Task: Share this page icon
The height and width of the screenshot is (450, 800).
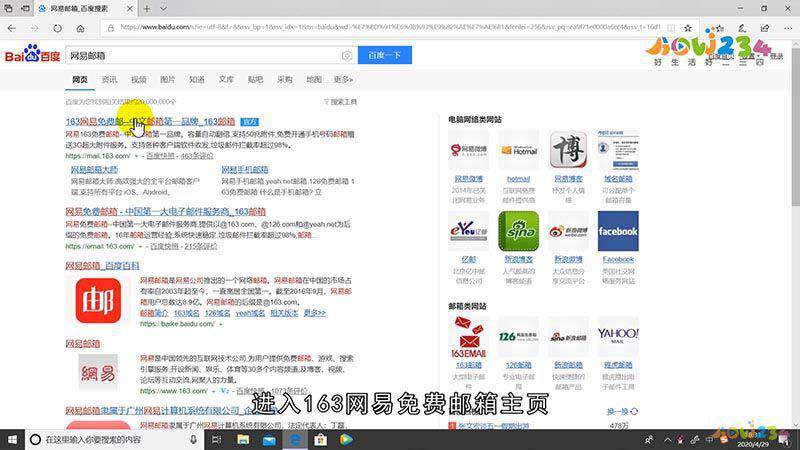Action: tap(765, 28)
